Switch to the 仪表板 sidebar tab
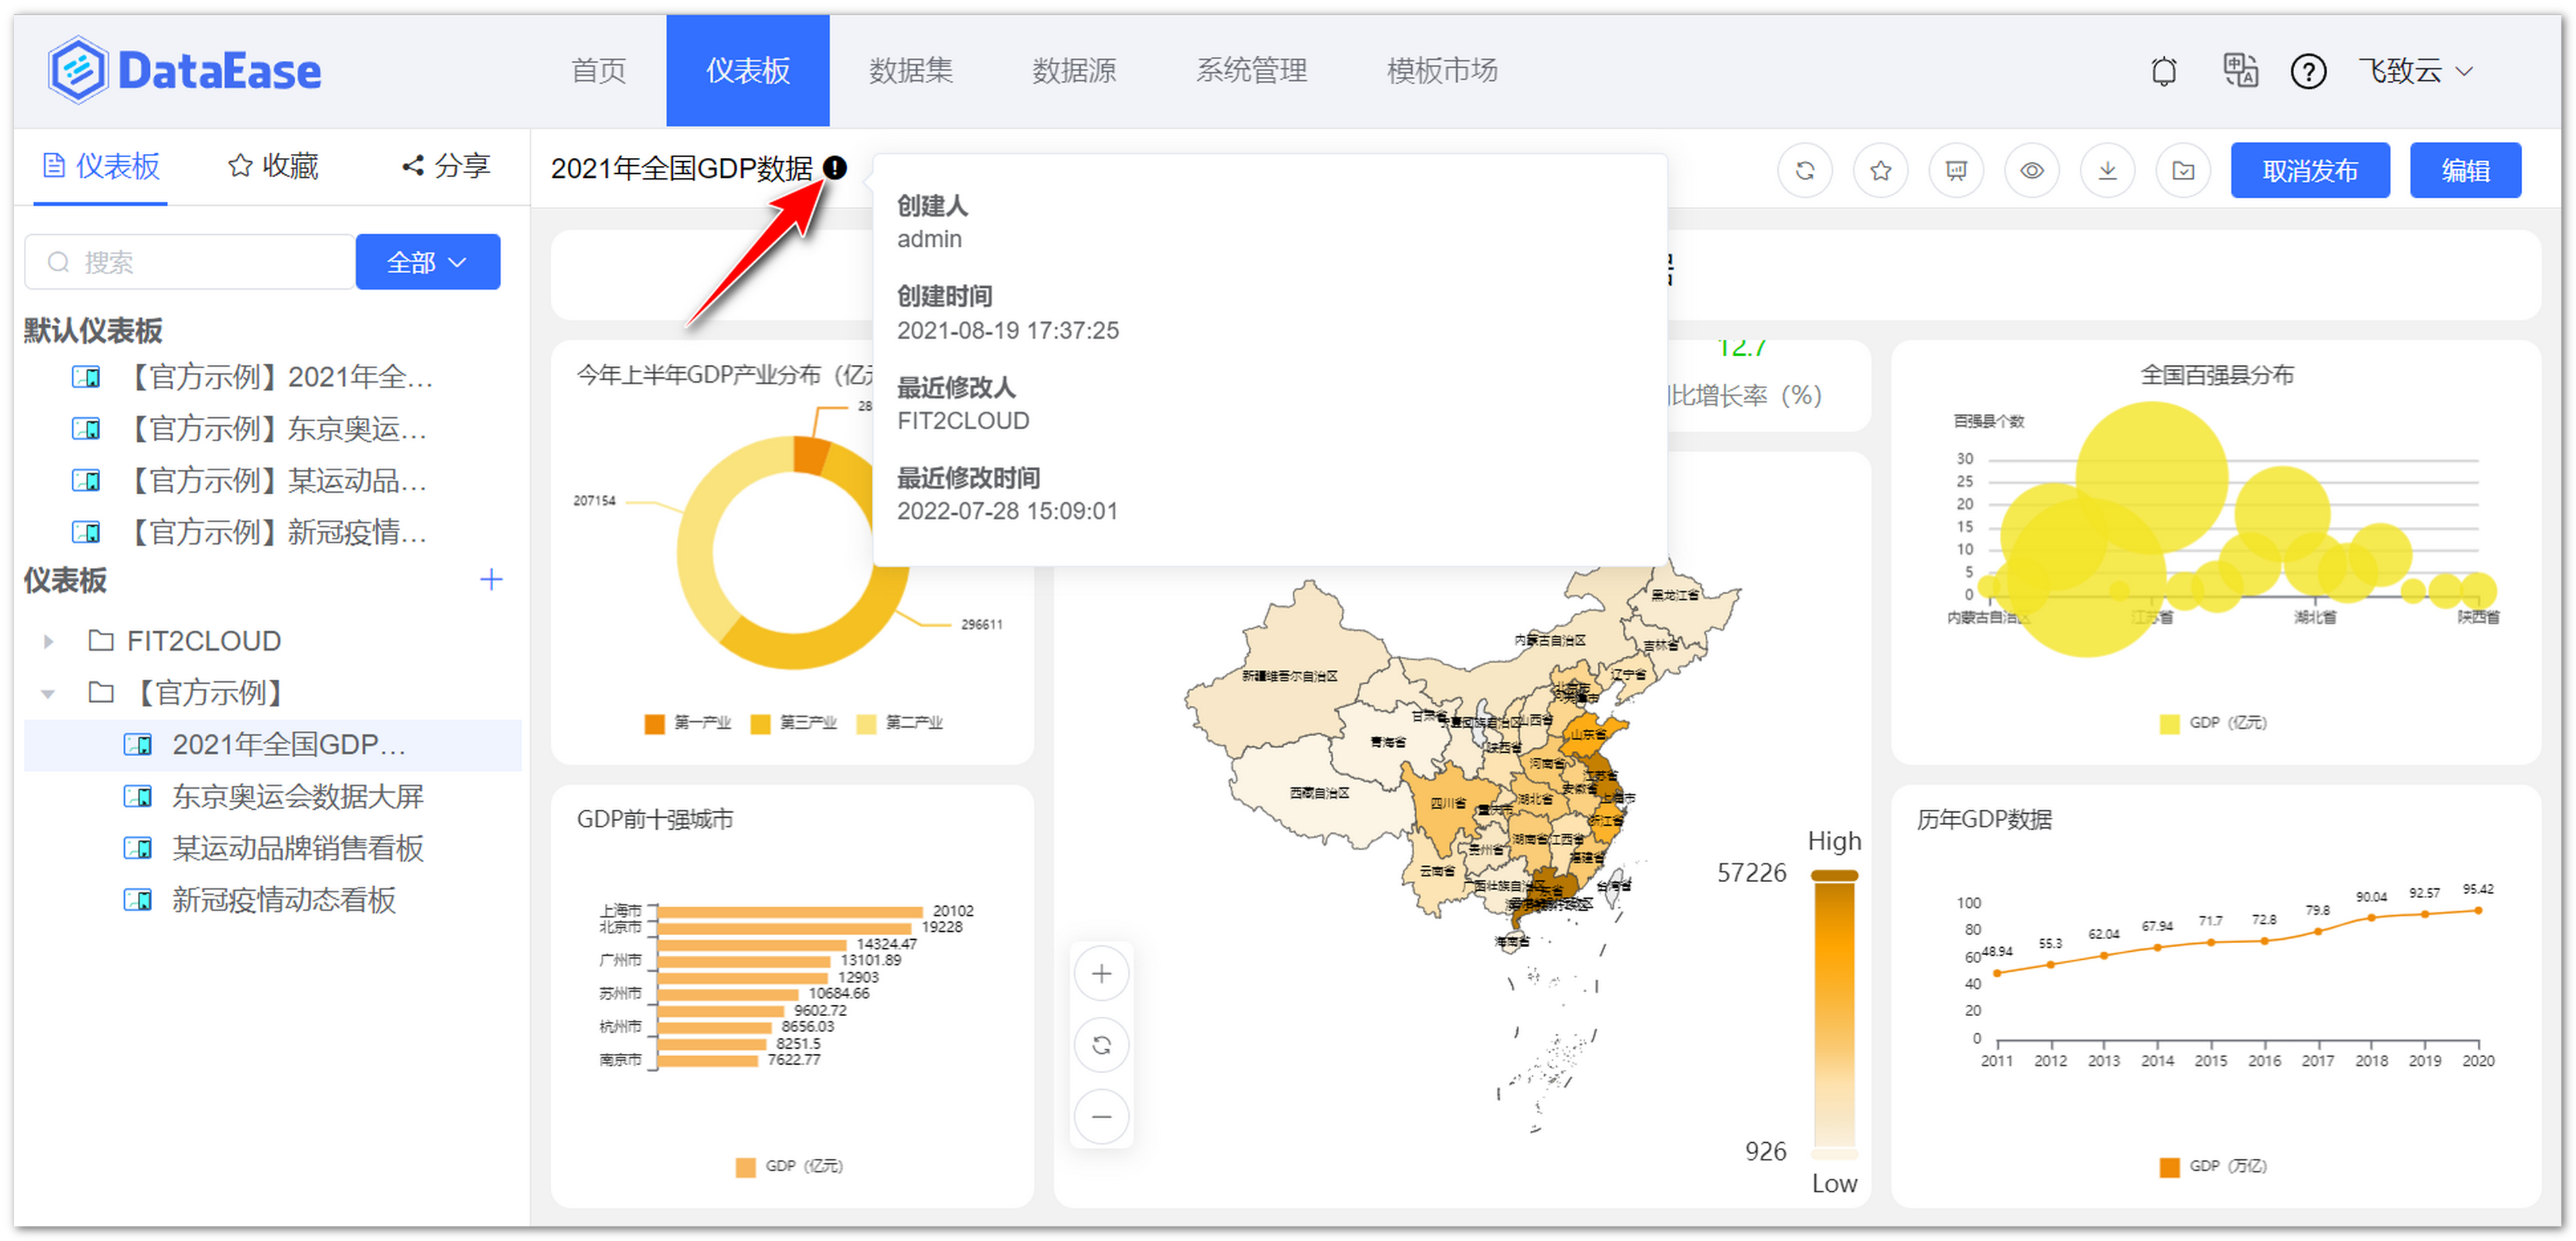 pos(101,167)
